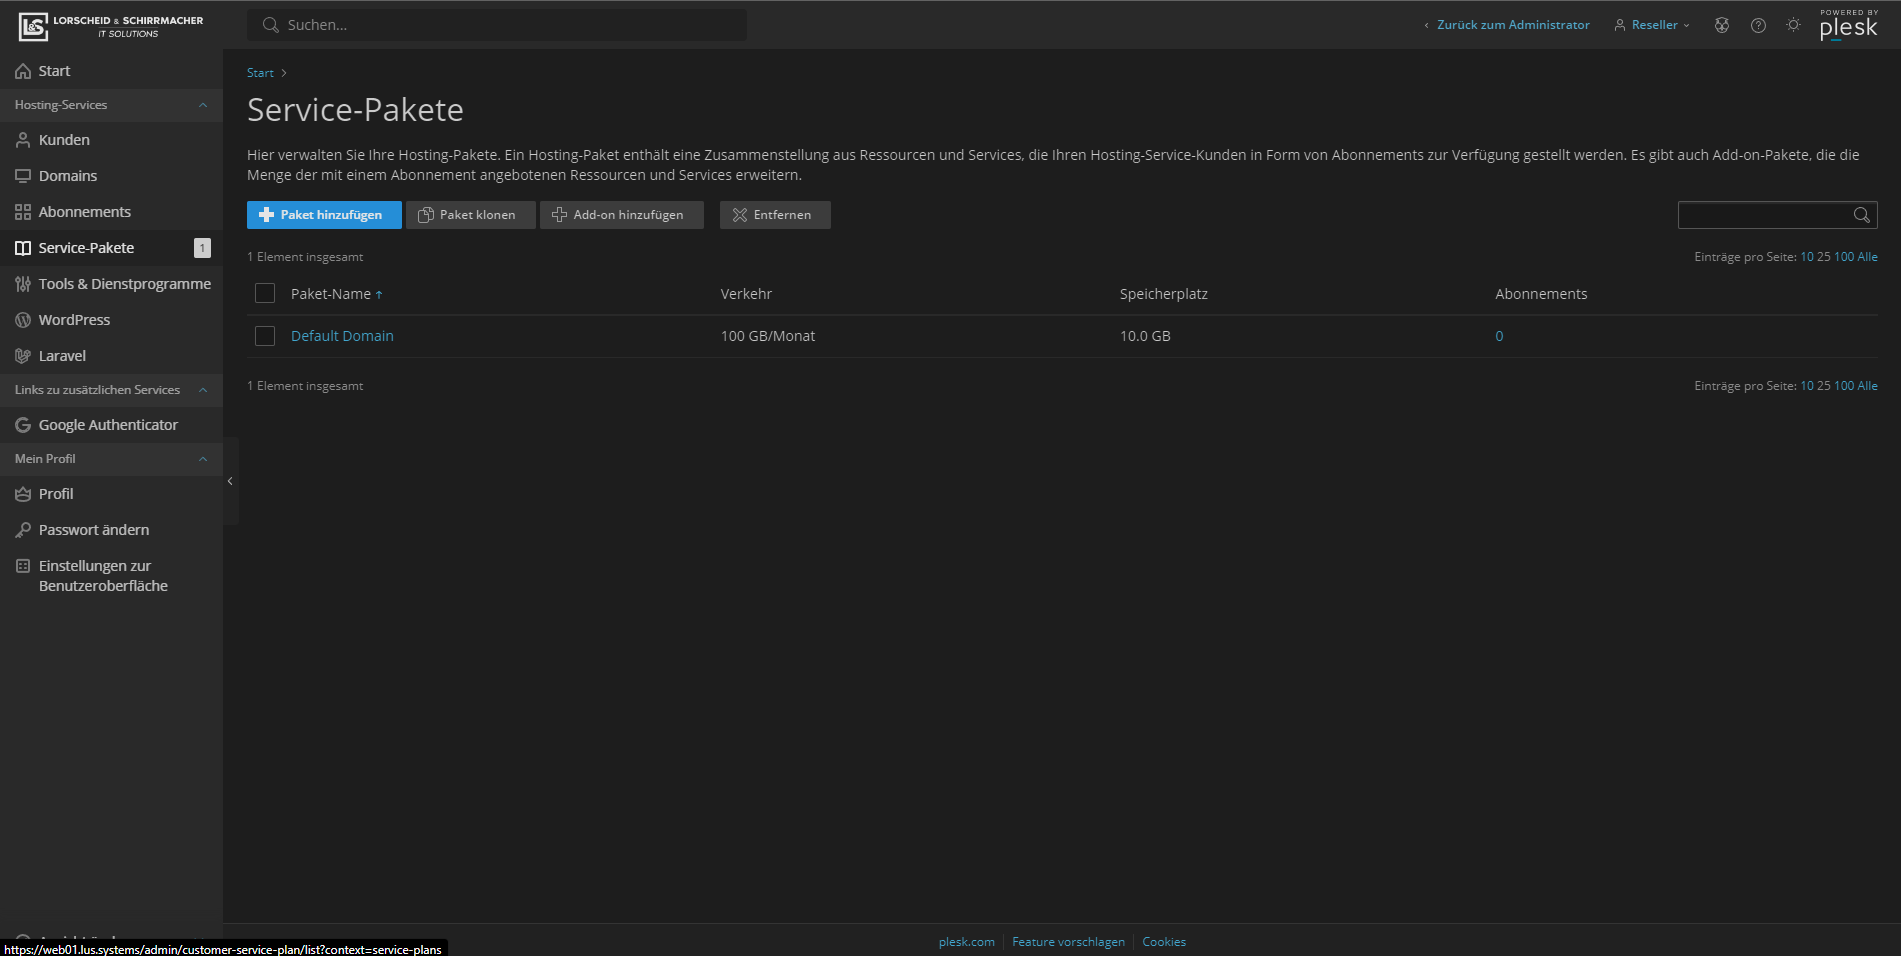
Task: Open the Default Domain package link
Action: pos(342,336)
